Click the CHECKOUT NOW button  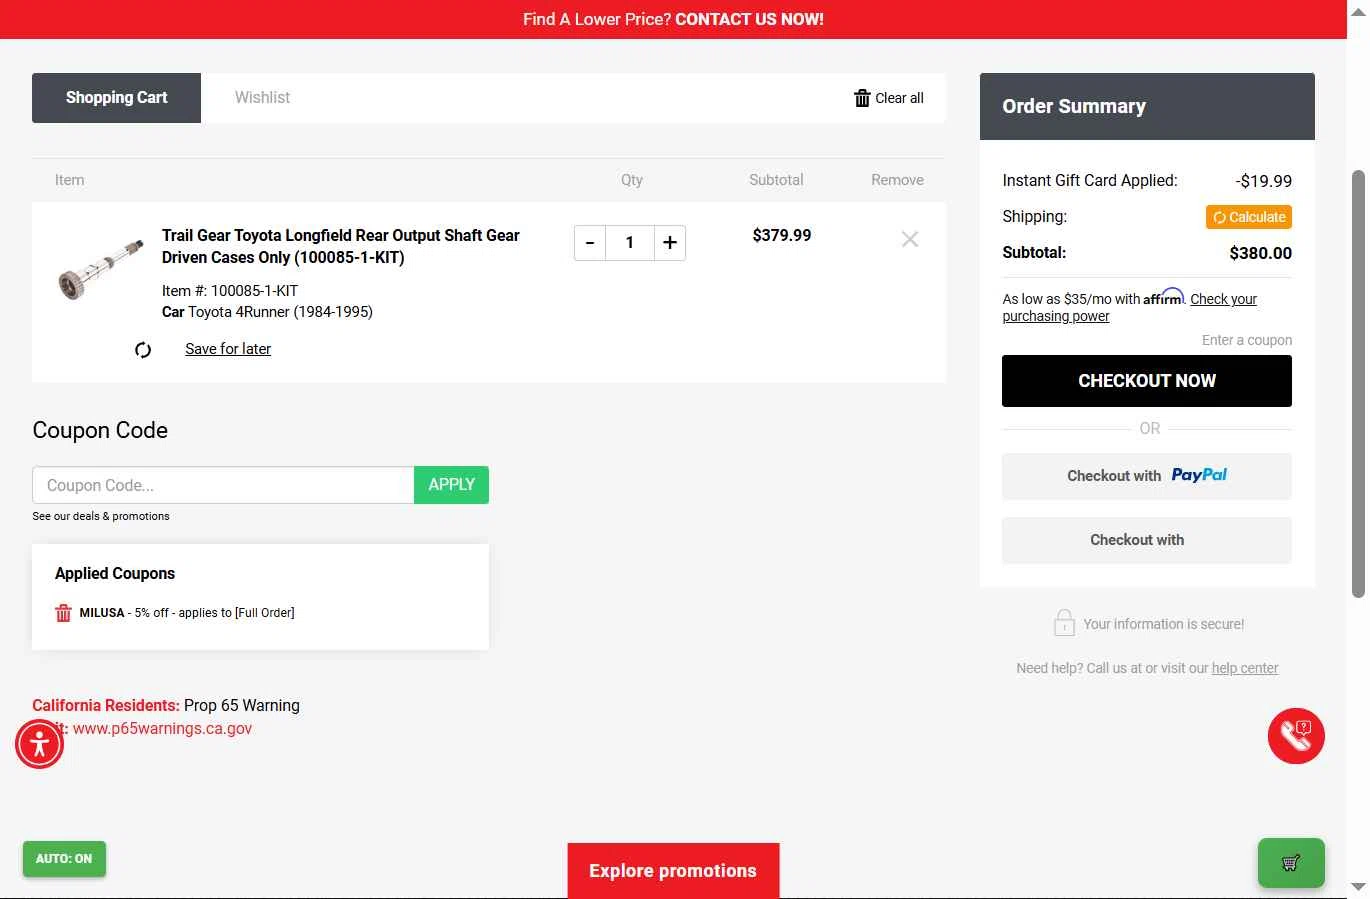click(1147, 381)
